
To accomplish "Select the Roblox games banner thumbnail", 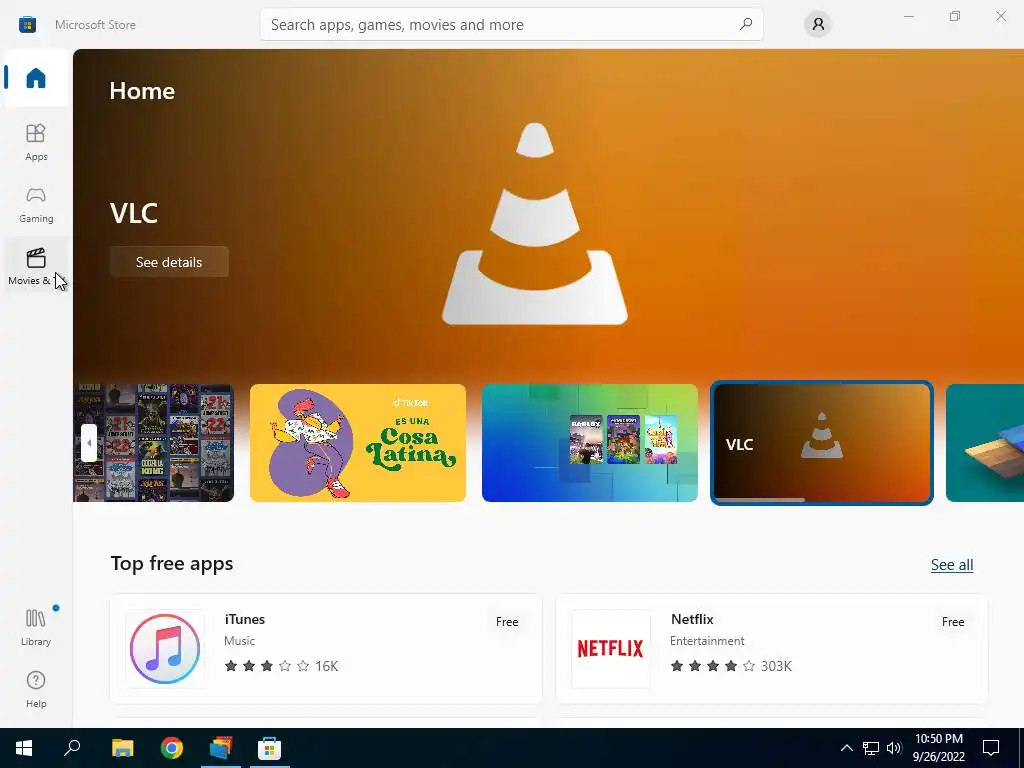I will [590, 443].
